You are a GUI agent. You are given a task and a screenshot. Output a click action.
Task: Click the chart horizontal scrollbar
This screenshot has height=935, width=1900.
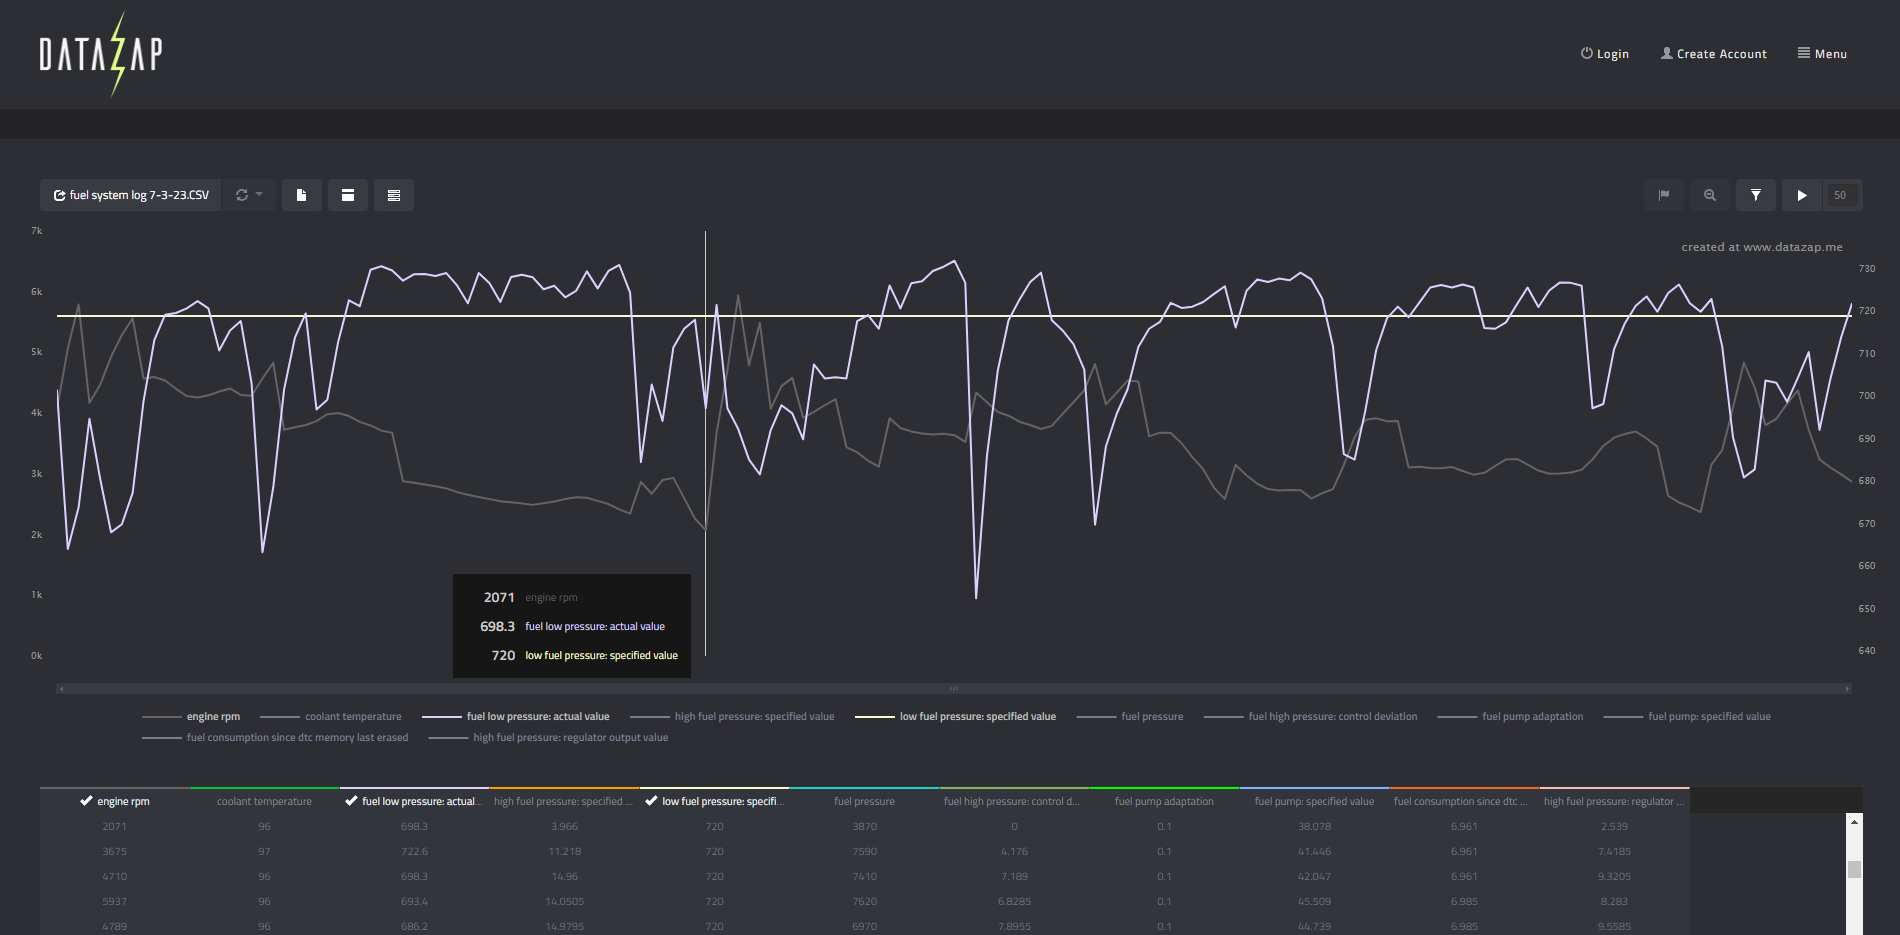click(x=953, y=689)
